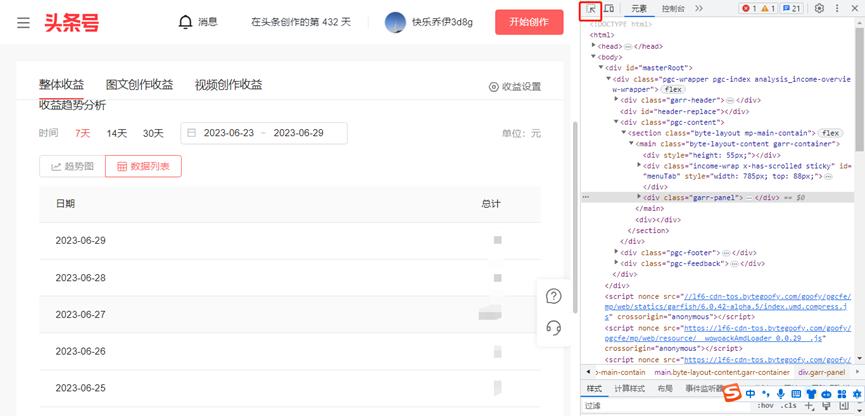Screen dimensions: 865x416
Task: Open the IME skin shirt icon
Action: click(811, 393)
